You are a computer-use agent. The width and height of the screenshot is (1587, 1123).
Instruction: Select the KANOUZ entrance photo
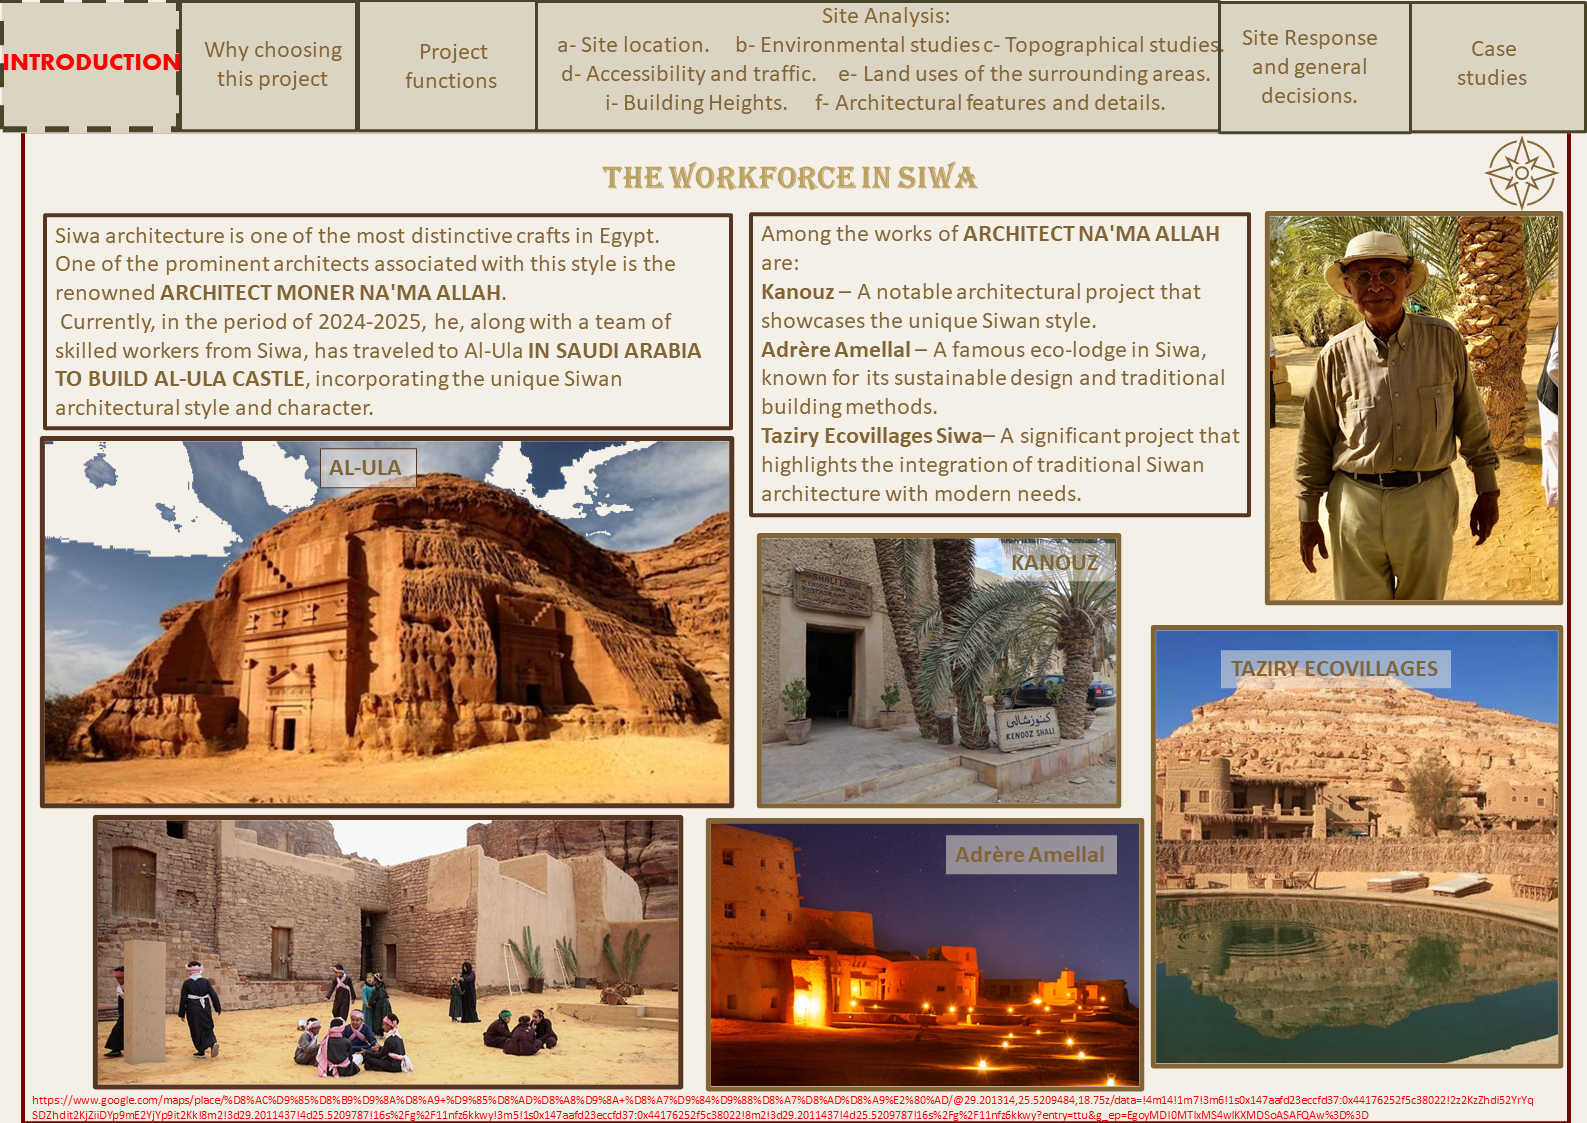pos(939,670)
